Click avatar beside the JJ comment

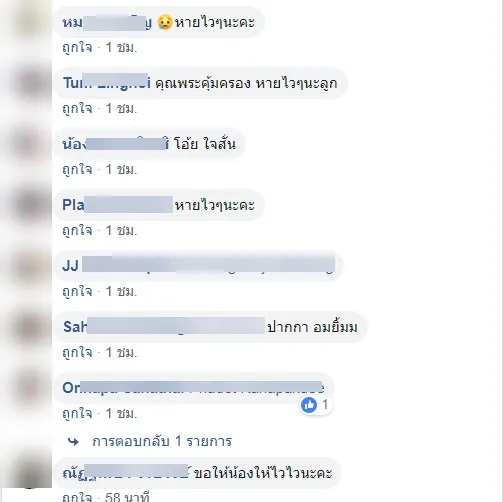point(30,266)
